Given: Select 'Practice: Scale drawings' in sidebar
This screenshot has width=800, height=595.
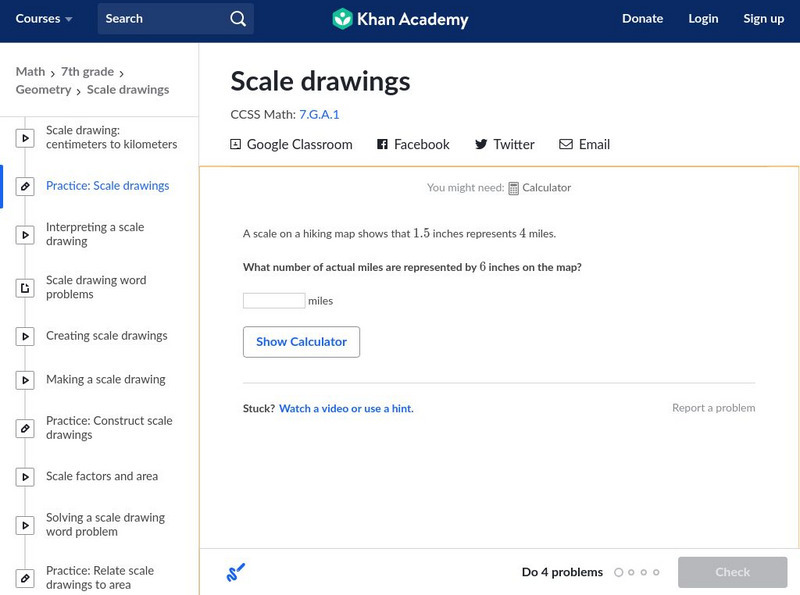Looking at the screenshot, I should pos(107,186).
